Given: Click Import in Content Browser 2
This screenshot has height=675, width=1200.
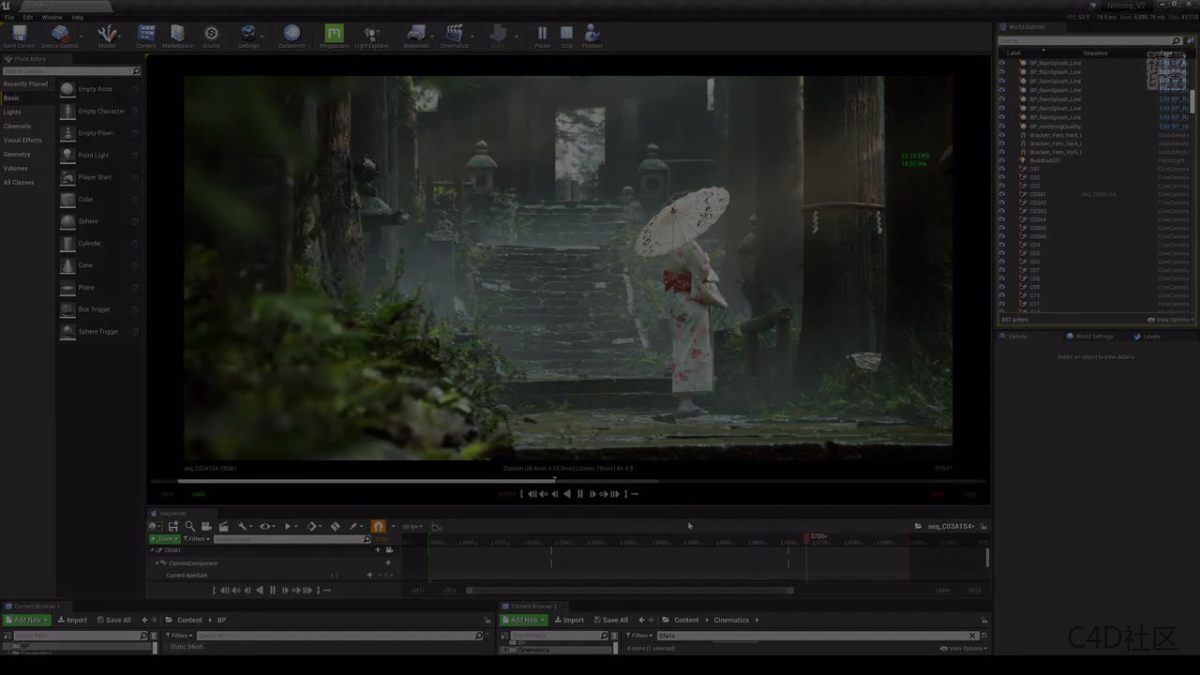Looking at the screenshot, I should tap(568, 620).
